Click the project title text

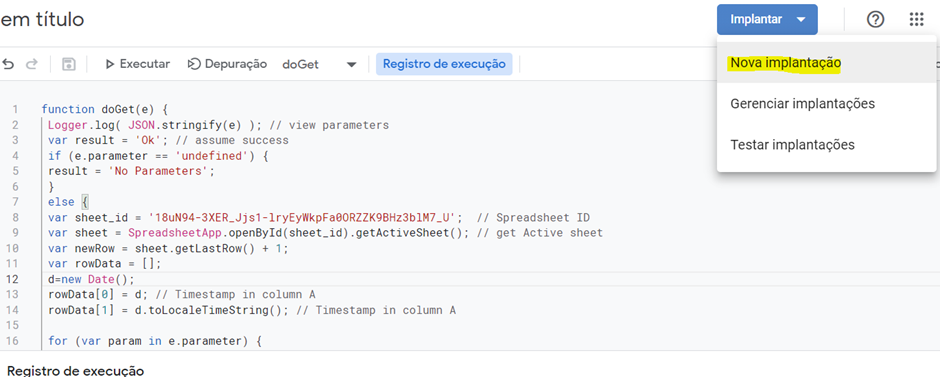click(x=42, y=20)
